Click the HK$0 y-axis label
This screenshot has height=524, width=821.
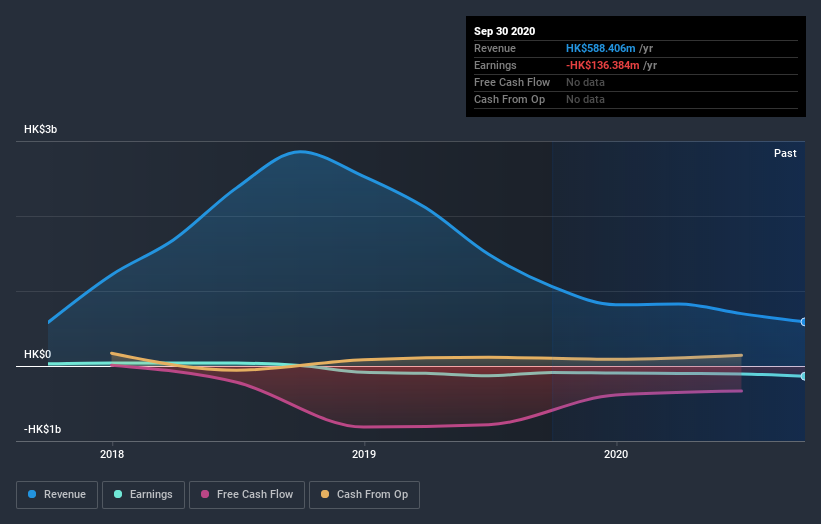38,354
